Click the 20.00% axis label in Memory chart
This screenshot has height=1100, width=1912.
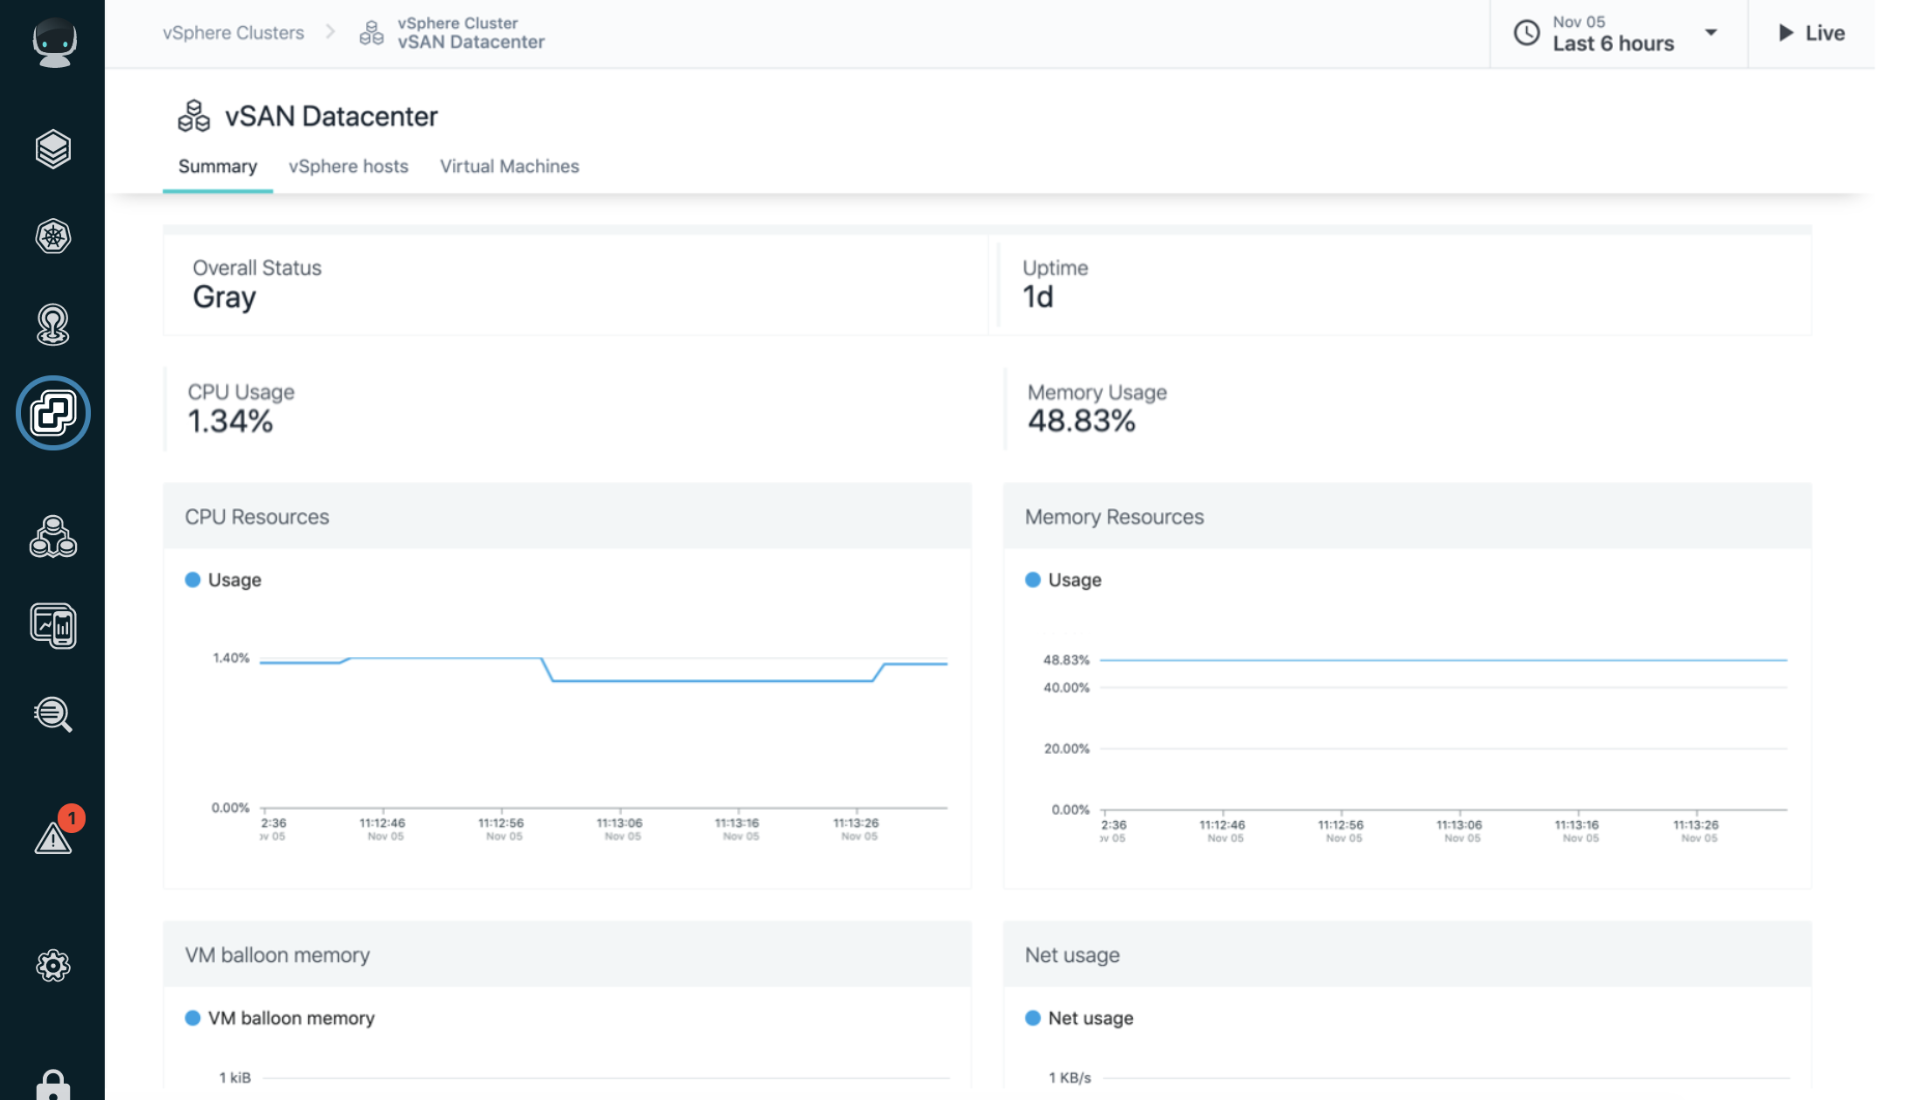coord(1066,749)
